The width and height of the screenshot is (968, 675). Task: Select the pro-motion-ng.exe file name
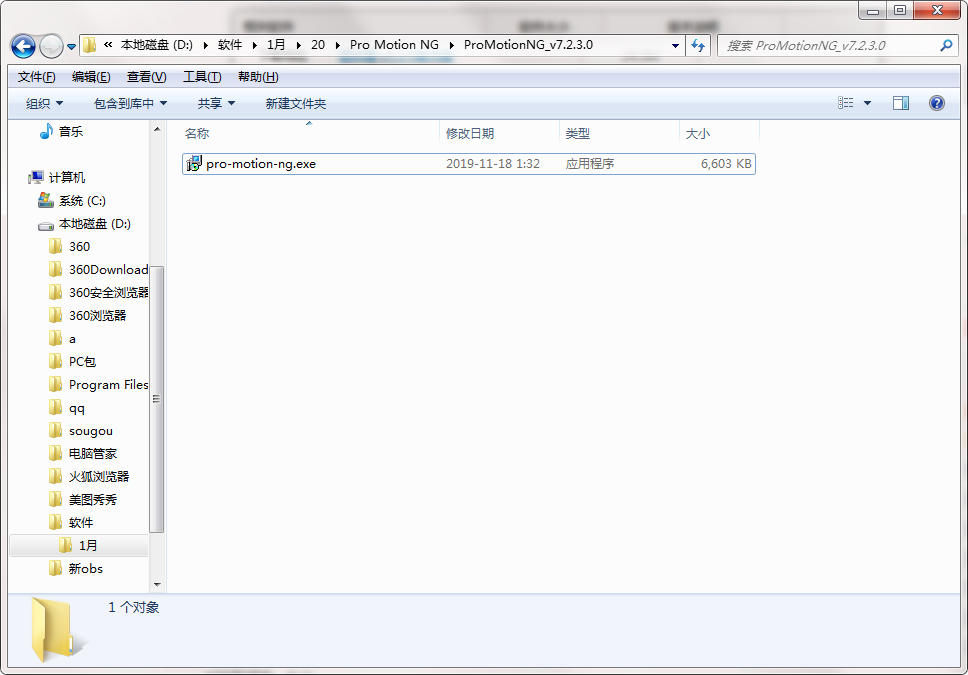click(261, 164)
